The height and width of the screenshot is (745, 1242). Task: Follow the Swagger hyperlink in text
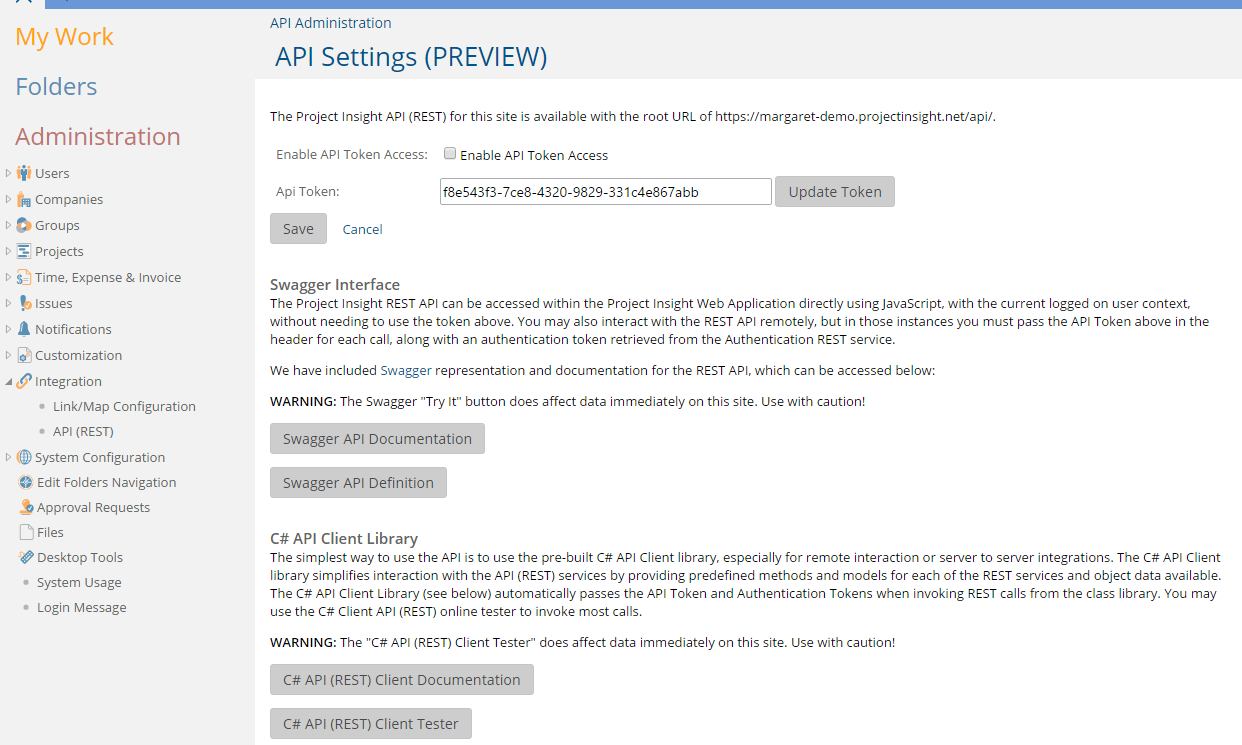coord(406,370)
